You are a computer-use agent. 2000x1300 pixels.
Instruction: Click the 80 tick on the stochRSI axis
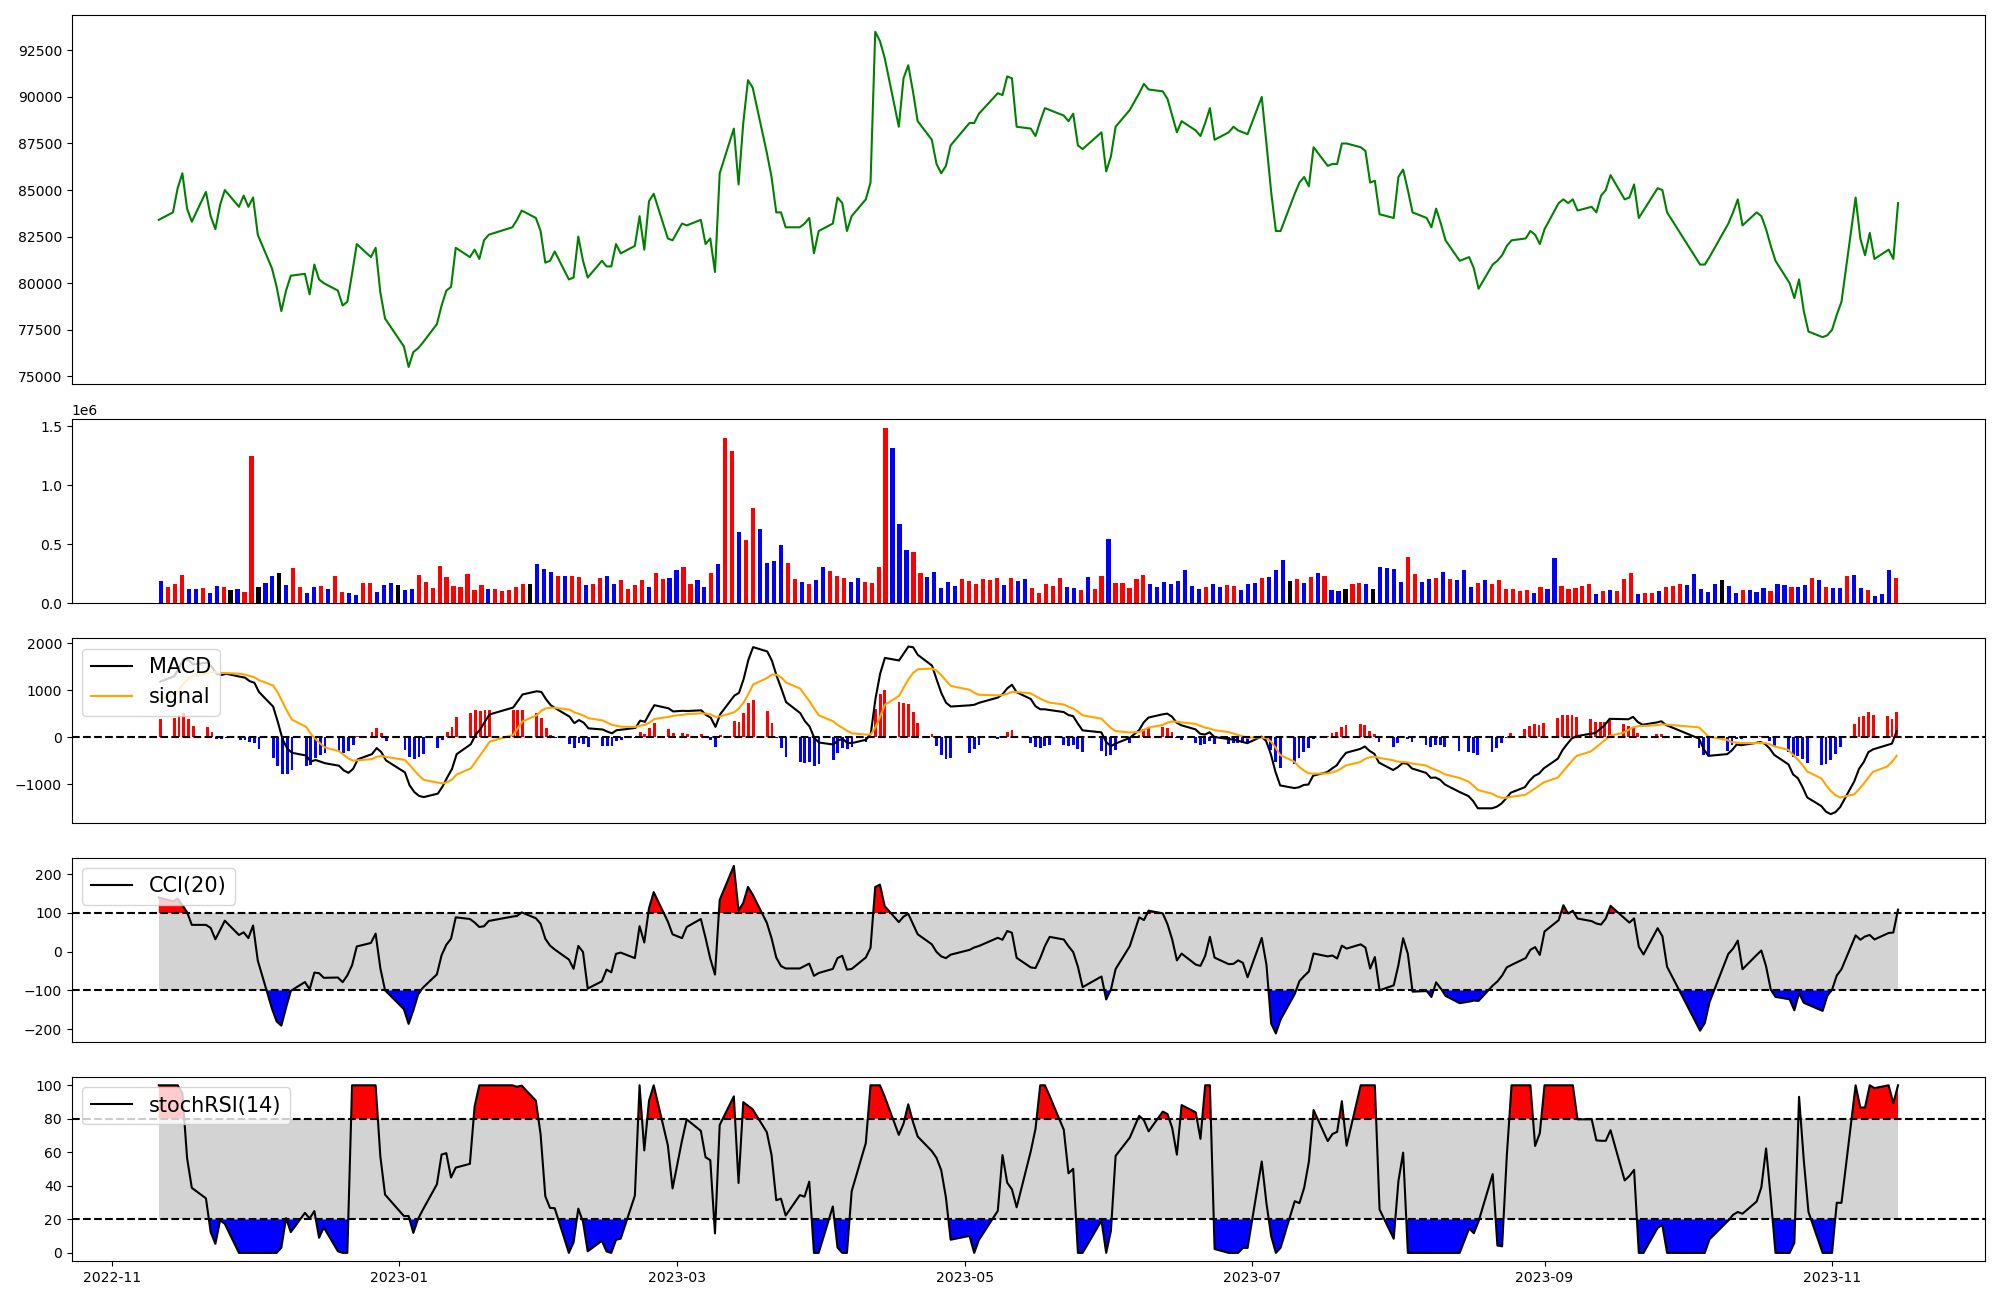pyautogui.click(x=53, y=1120)
